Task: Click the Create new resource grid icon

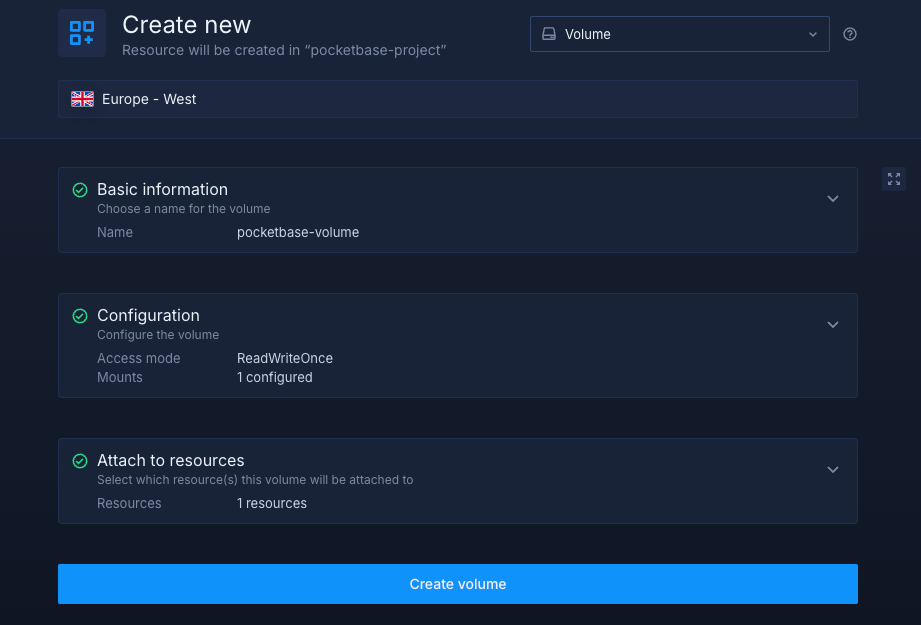Action: click(x=82, y=33)
